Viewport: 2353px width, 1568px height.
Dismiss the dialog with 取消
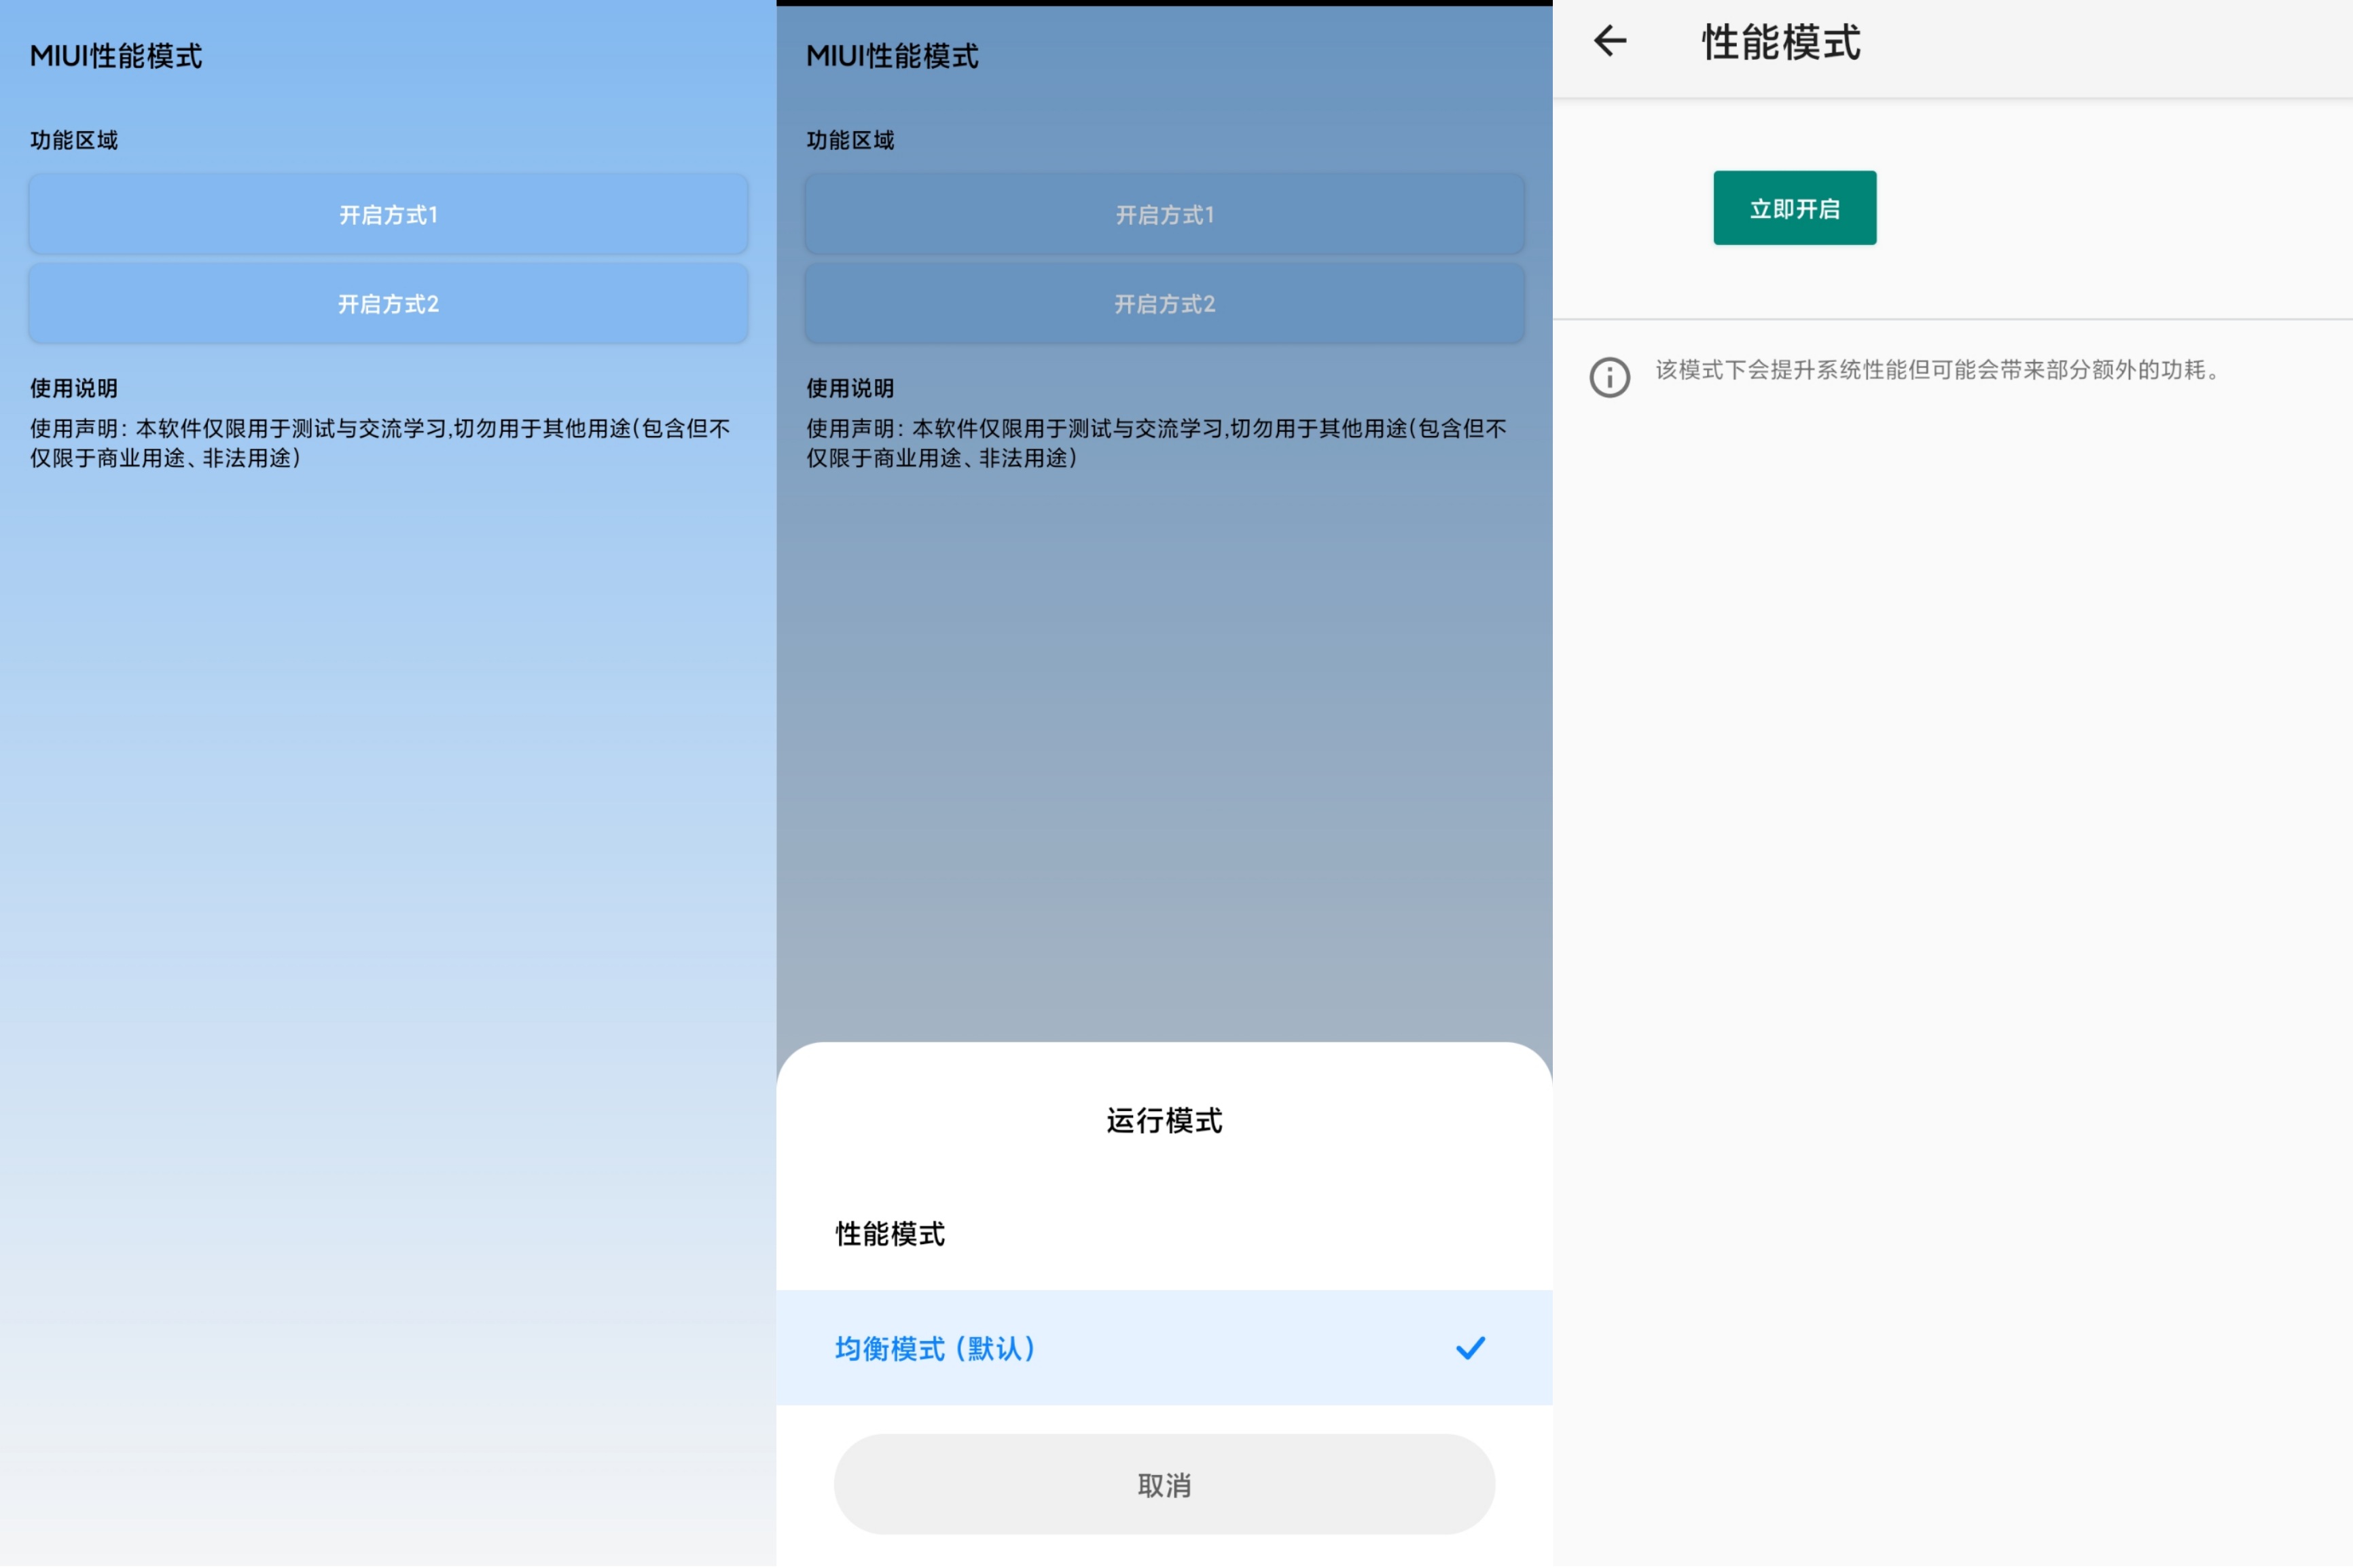point(1164,1484)
